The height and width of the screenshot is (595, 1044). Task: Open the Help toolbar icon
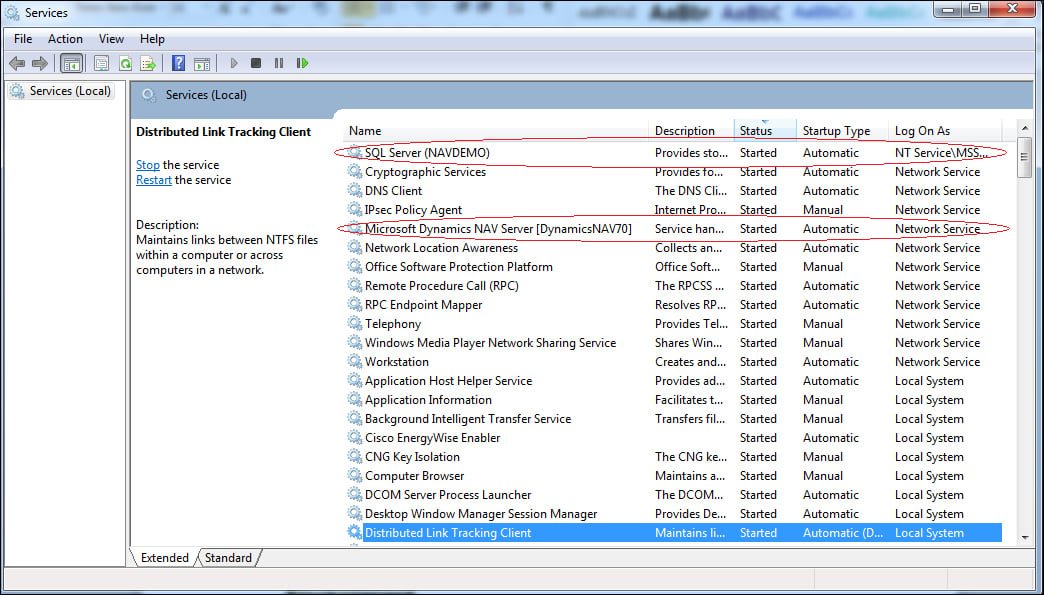point(178,63)
